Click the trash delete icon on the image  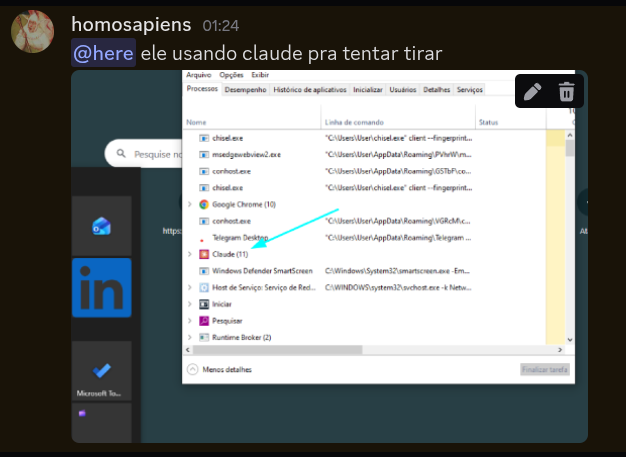pyautogui.click(x=566, y=91)
